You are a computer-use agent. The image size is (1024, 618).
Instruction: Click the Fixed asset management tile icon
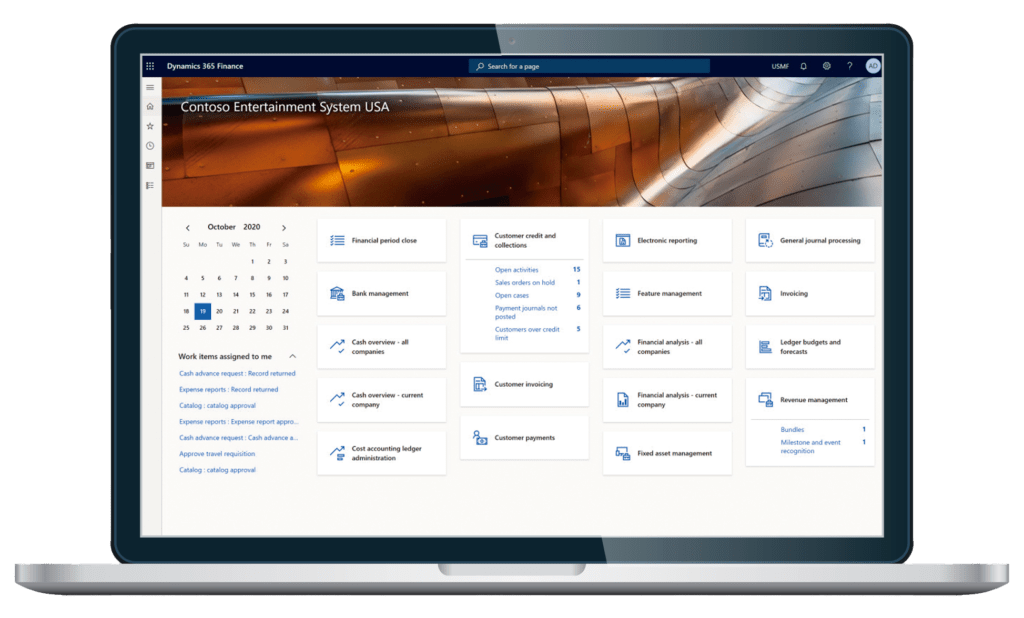(622, 453)
